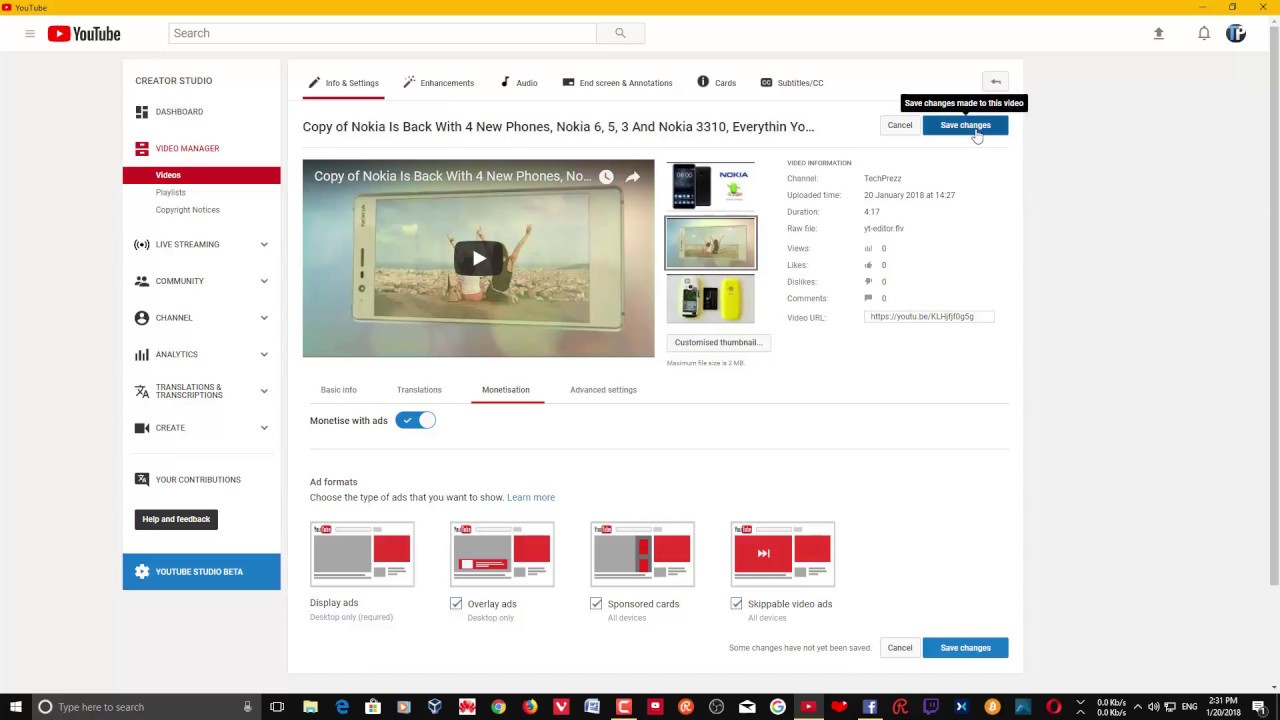The width and height of the screenshot is (1280, 720).
Task: Click the Community people icon
Action: (x=142, y=281)
